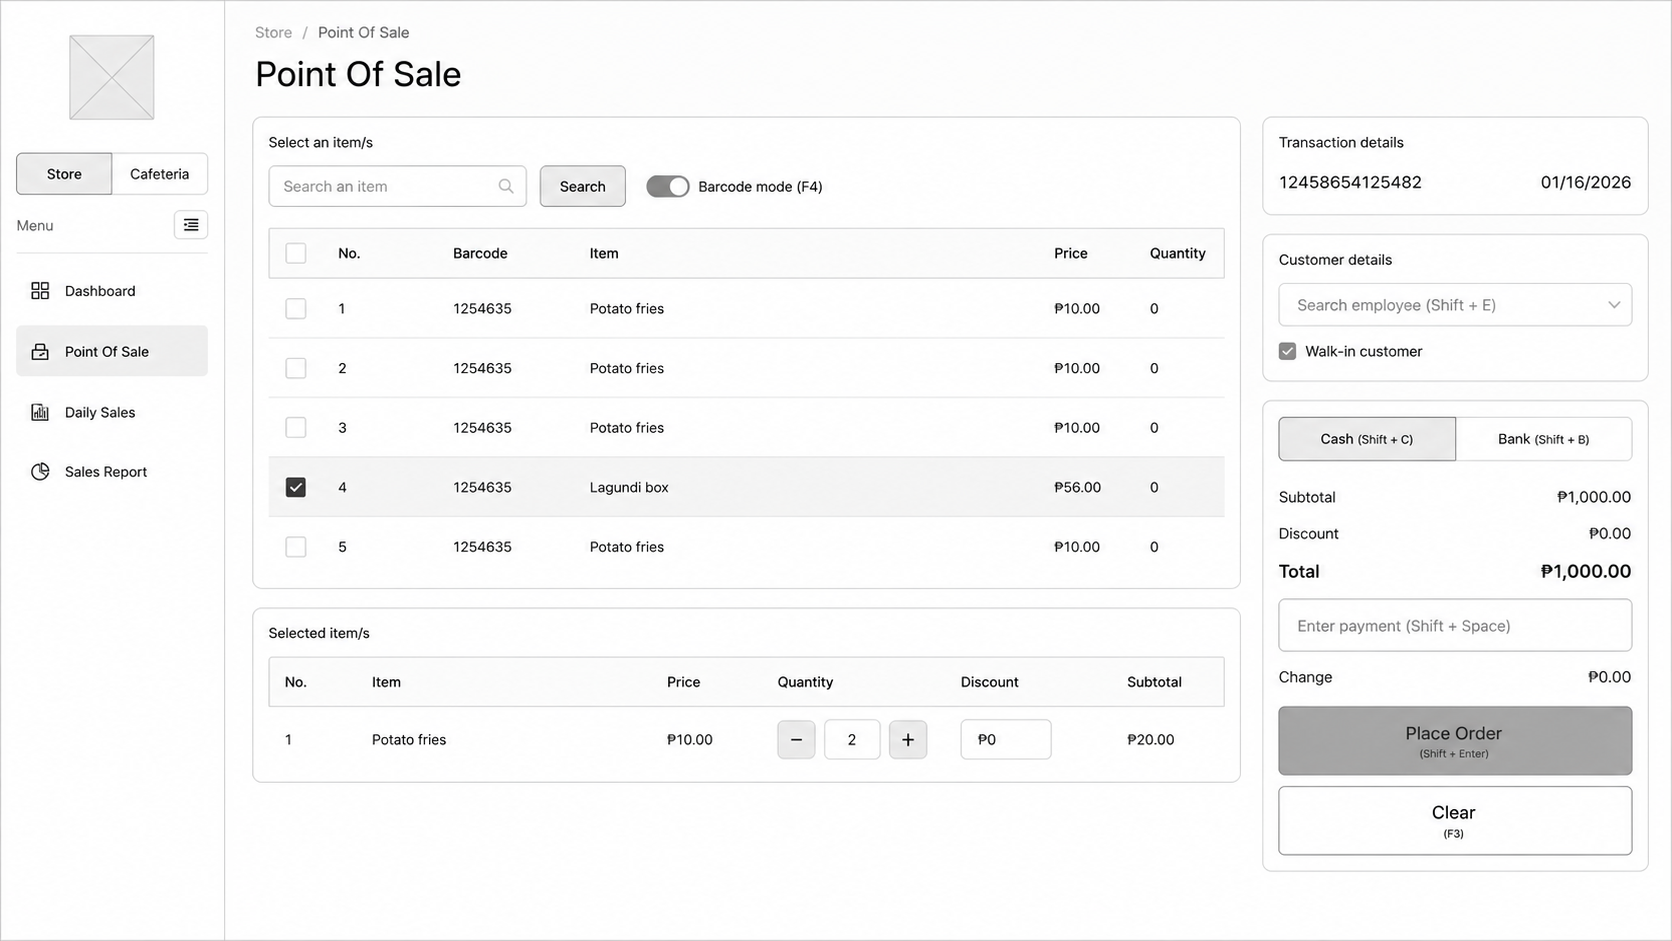Check the checkbox for item row 3
This screenshot has width=1672, height=941.
click(296, 428)
